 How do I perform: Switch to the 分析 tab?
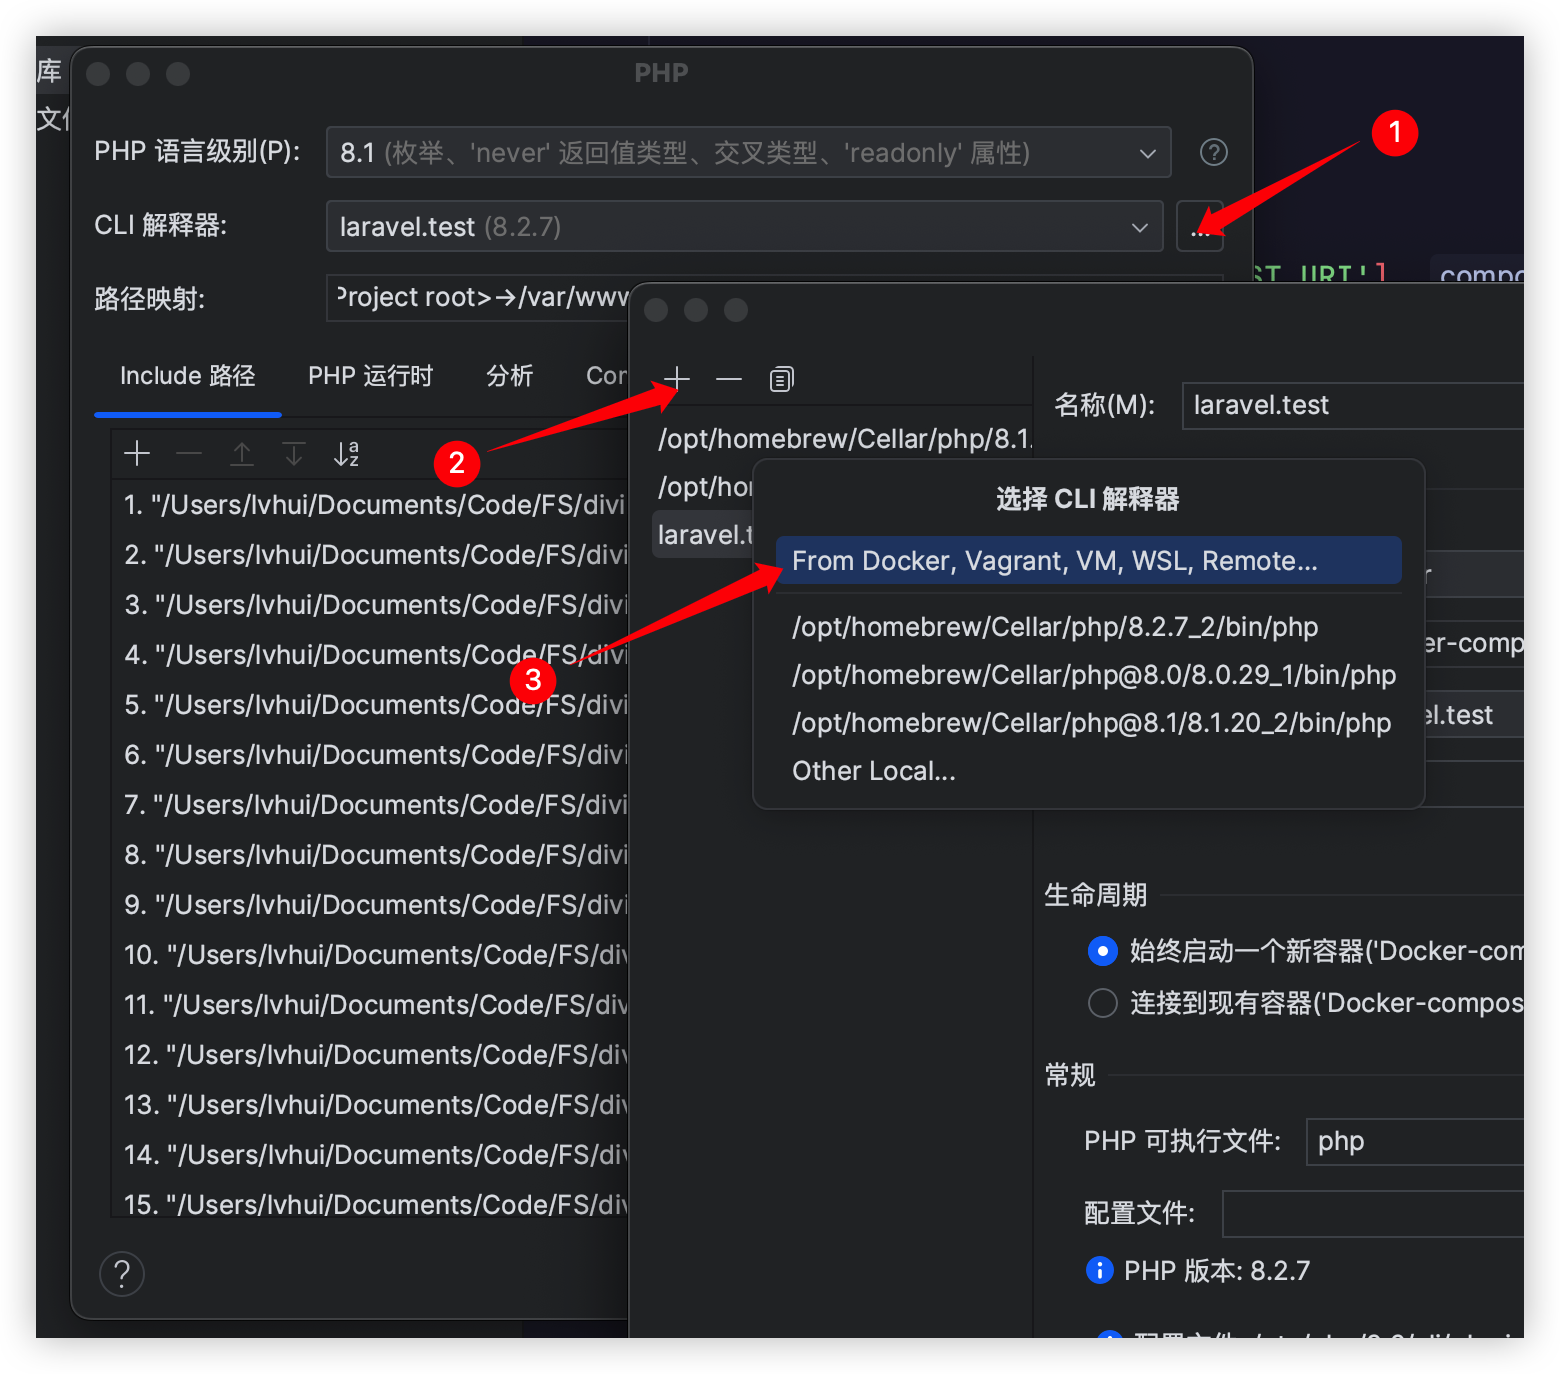(509, 376)
